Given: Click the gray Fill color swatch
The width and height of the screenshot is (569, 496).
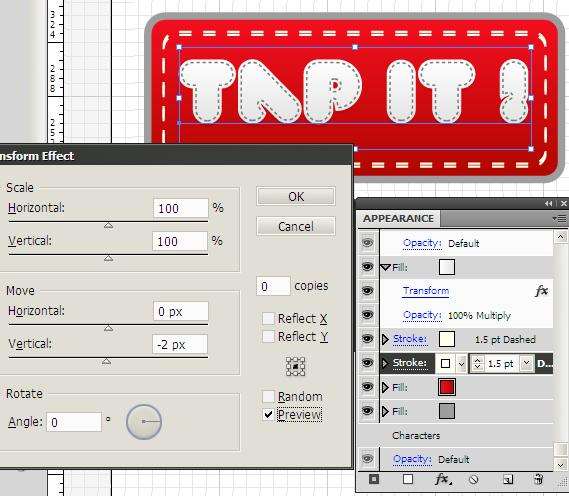Looking at the screenshot, I should pos(447,411).
